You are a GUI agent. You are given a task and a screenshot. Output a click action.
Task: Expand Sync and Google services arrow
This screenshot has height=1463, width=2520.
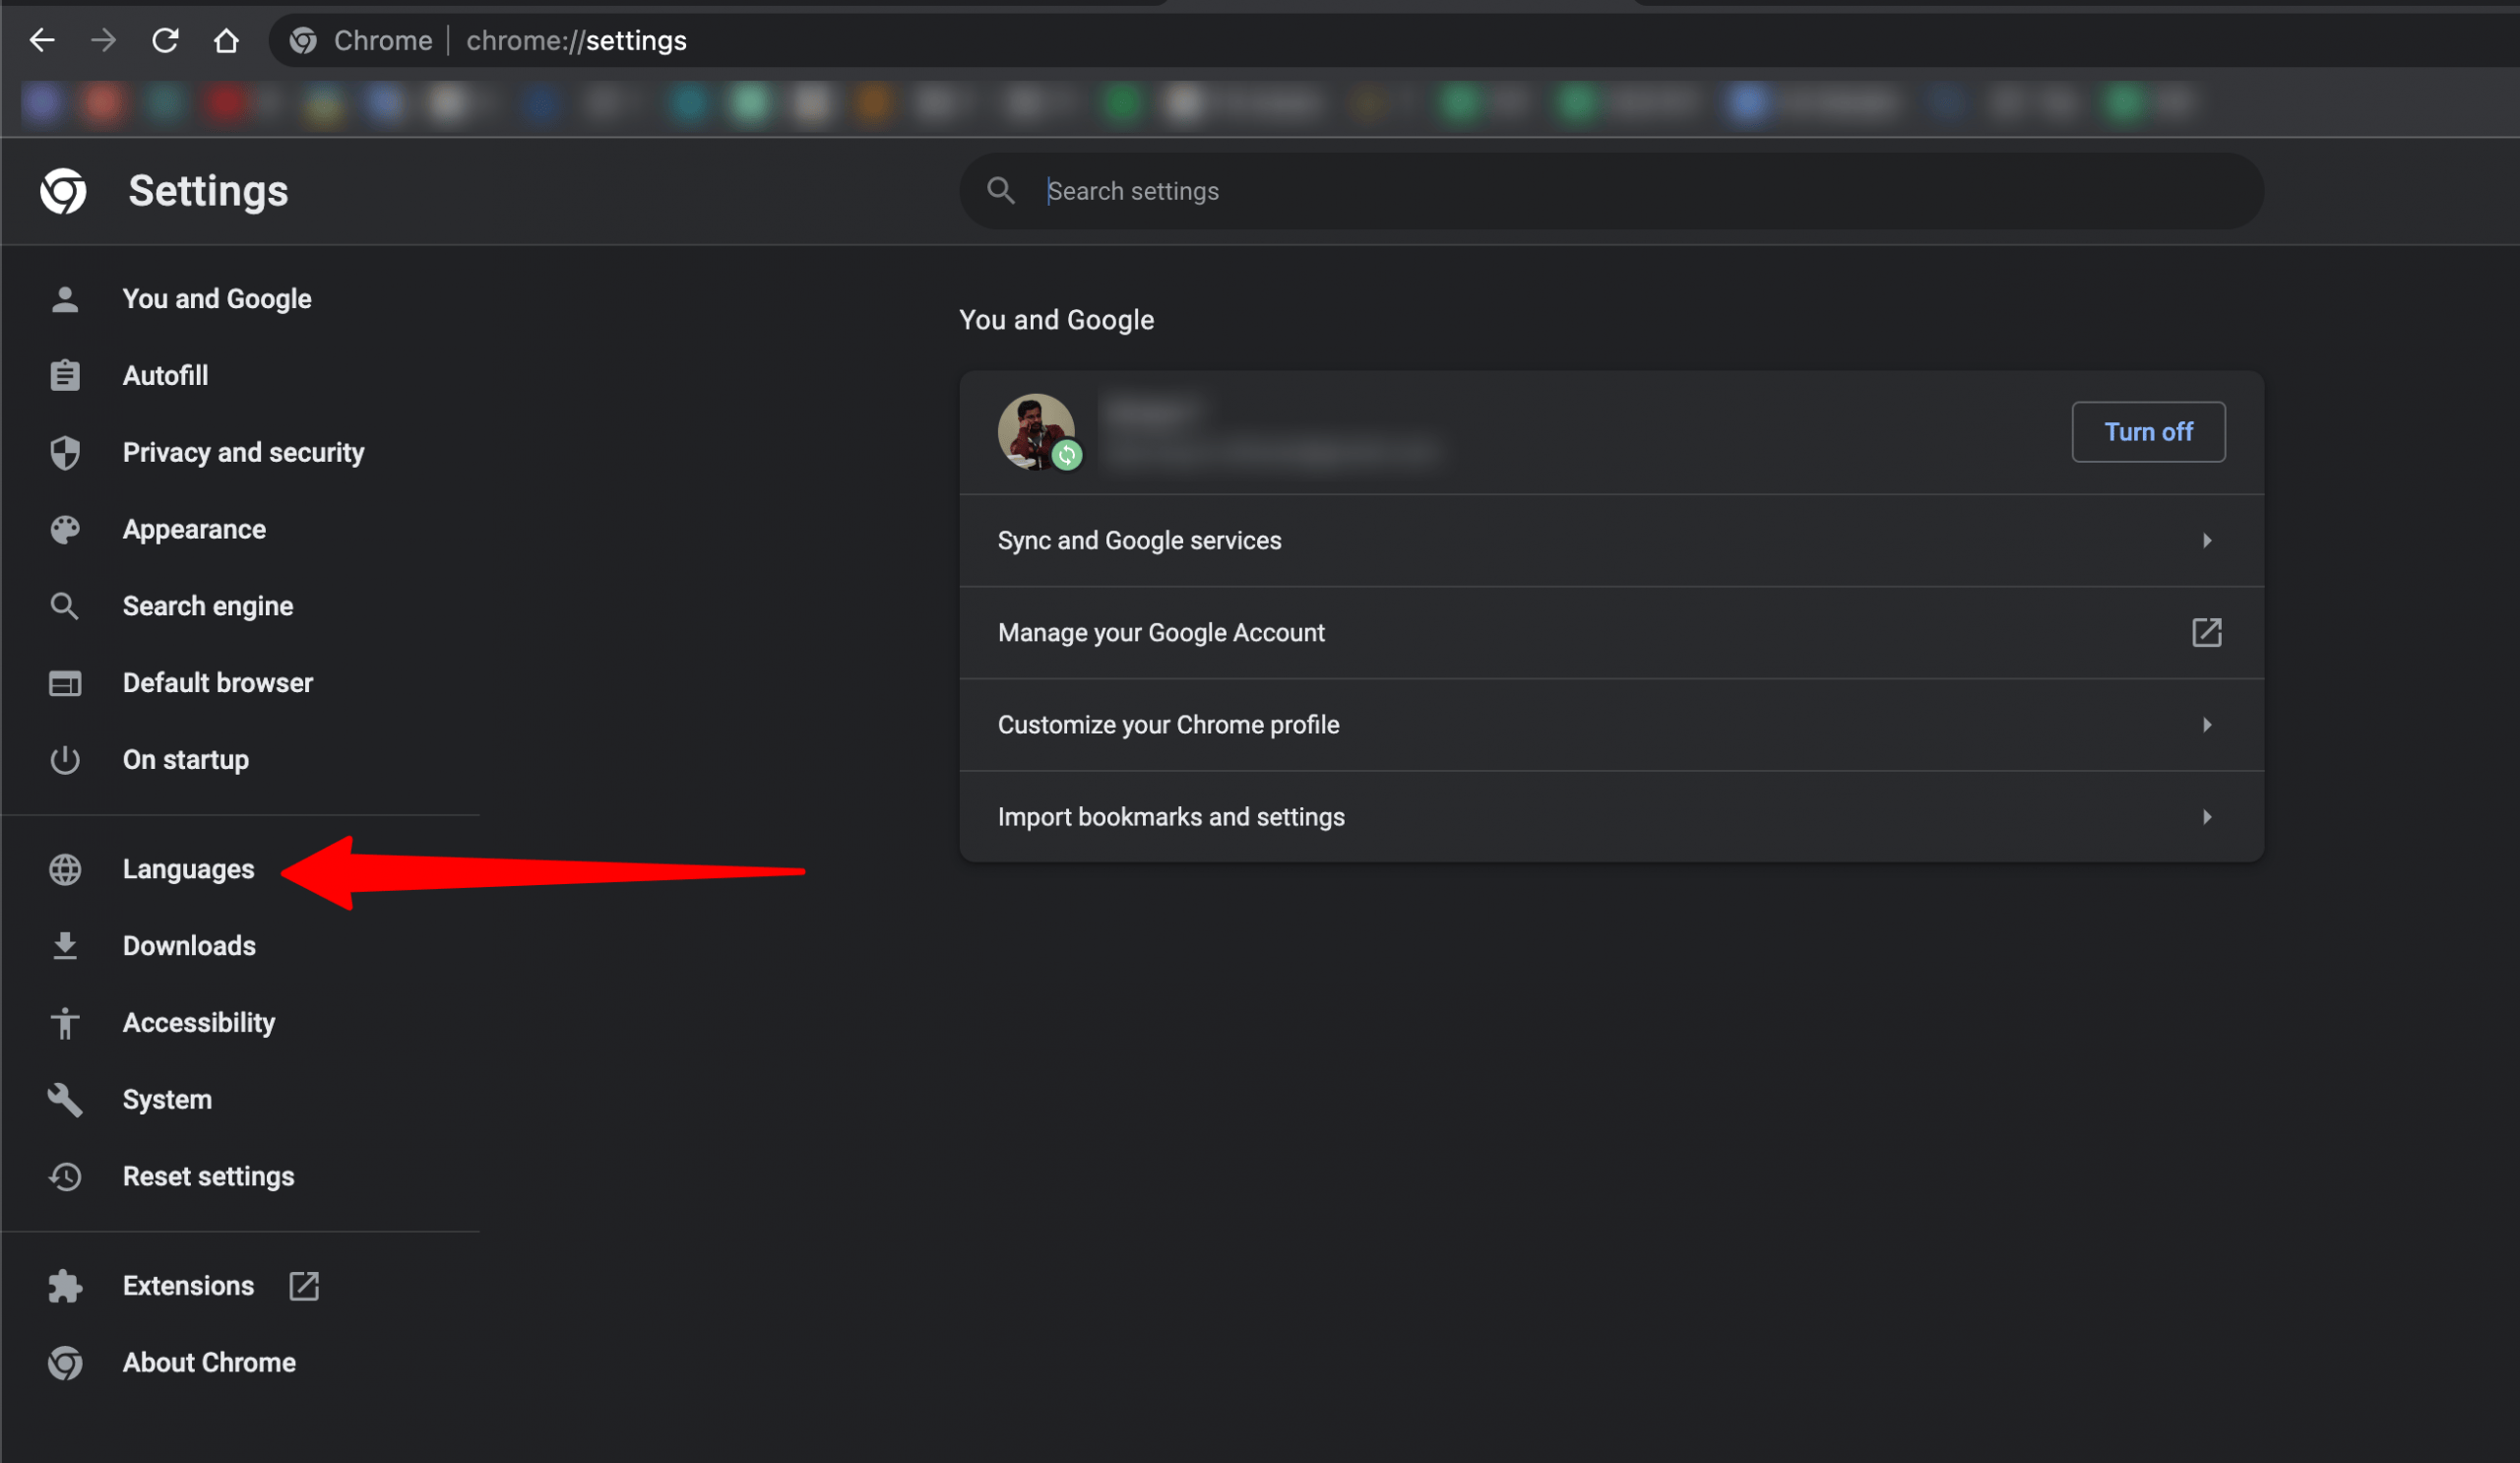pyautogui.click(x=2206, y=540)
